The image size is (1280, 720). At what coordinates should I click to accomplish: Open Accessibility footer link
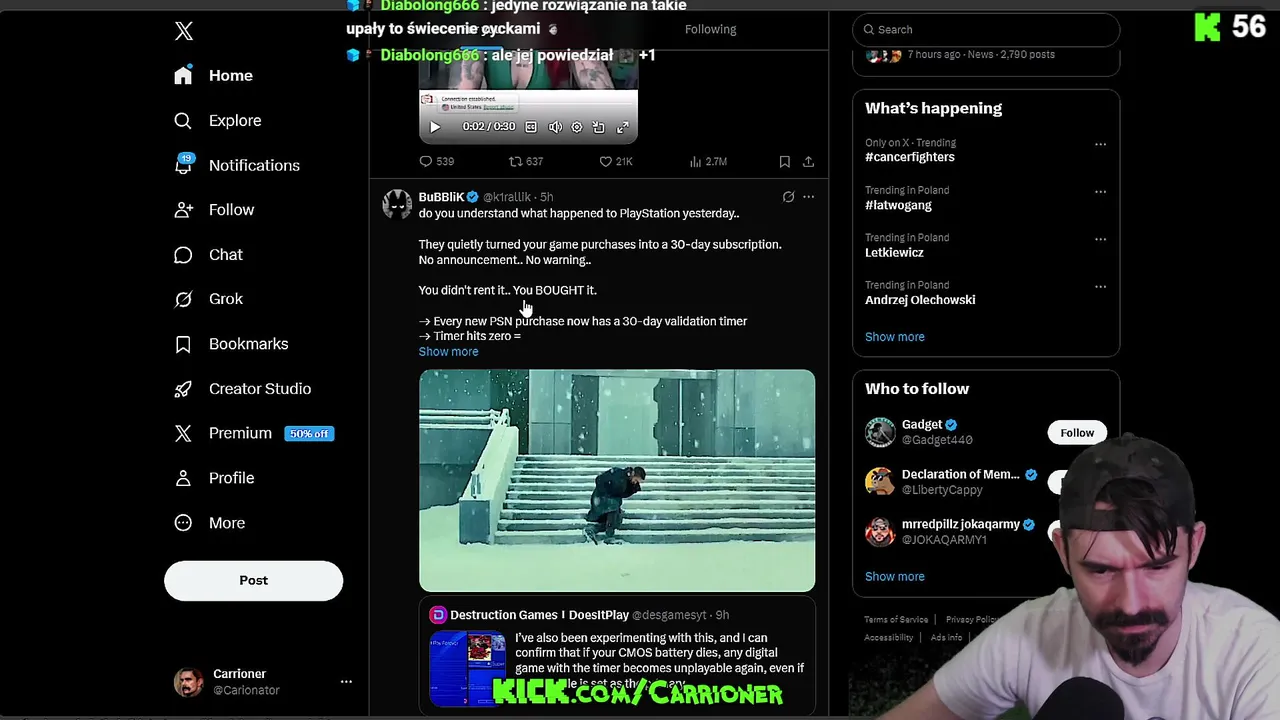[x=888, y=638]
